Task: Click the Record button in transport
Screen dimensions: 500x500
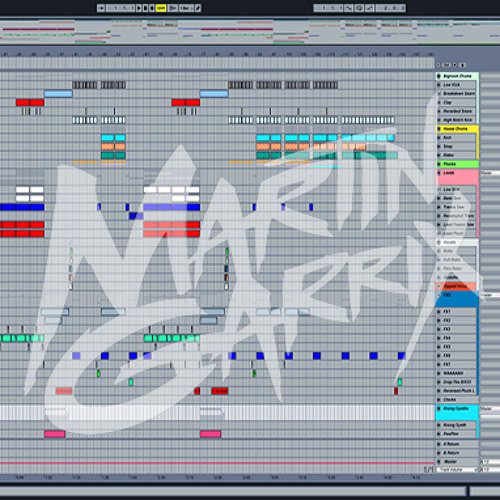Action: pyautogui.click(x=152, y=8)
